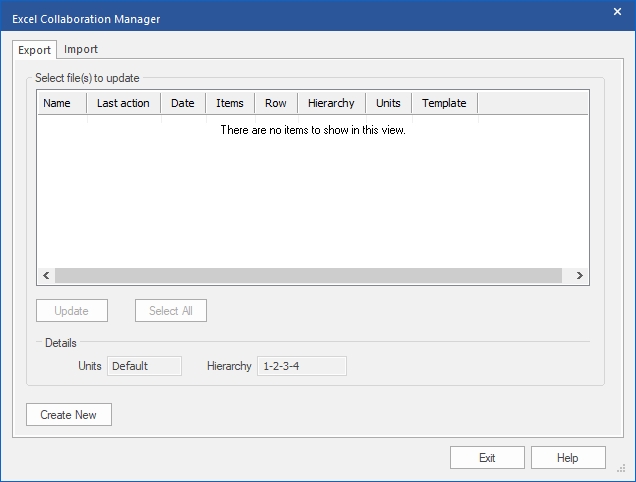Click the left scroll arrow of file list
636x482 pixels.
pyautogui.click(x=46, y=275)
